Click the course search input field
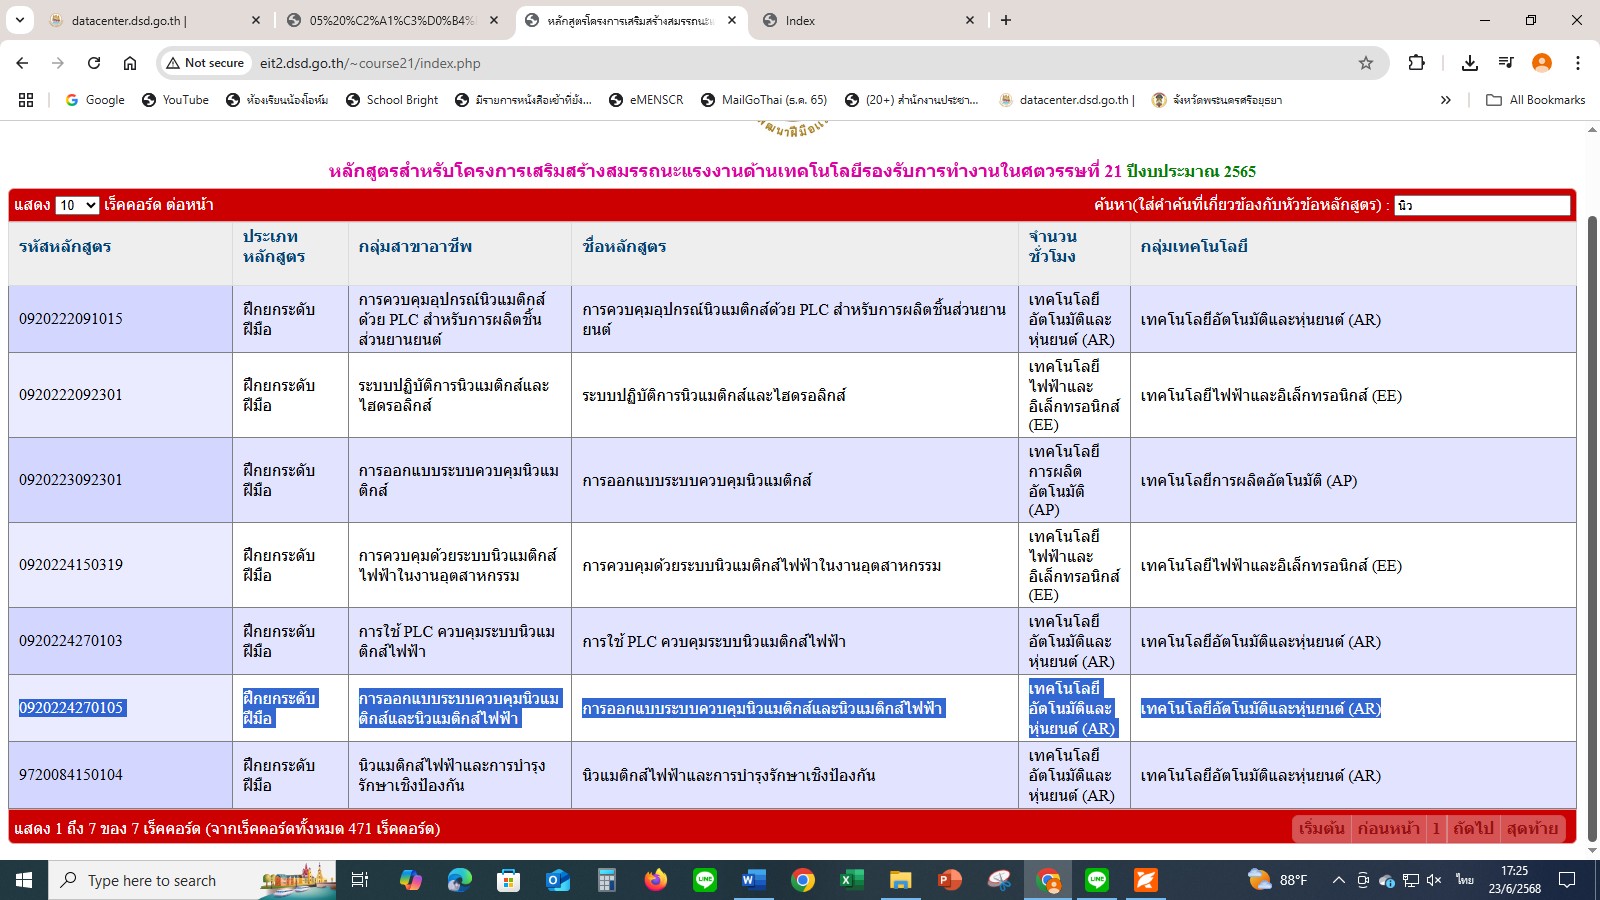Viewport: 1600px width, 900px height. tap(1482, 205)
